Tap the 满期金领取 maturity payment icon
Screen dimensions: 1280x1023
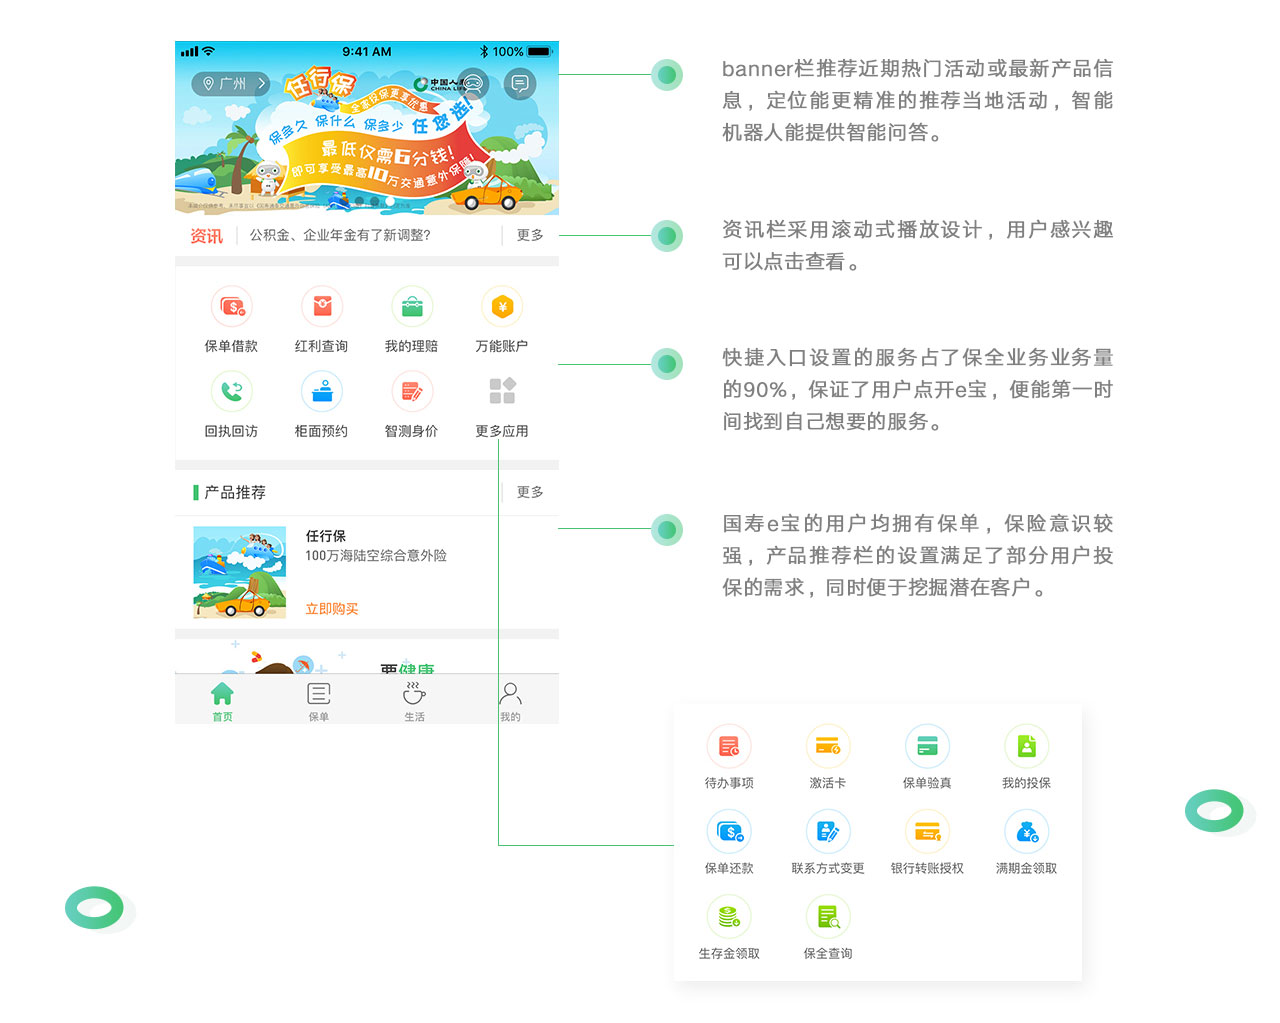point(1026,831)
